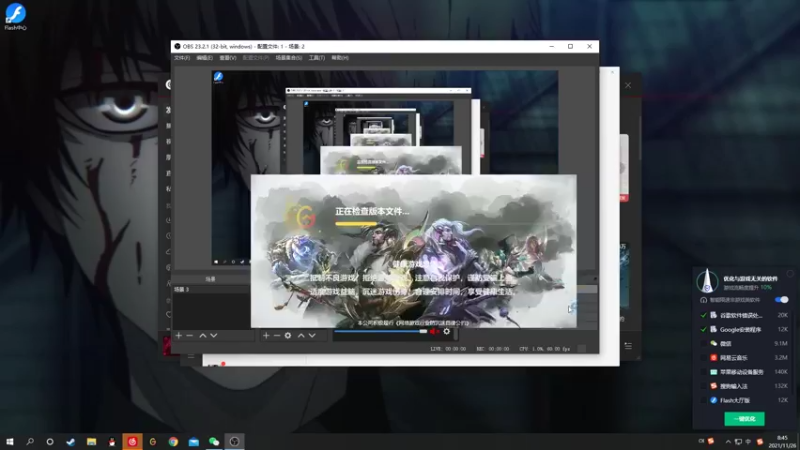
Task: Add a new scene with plus icon
Action: point(179,335)
